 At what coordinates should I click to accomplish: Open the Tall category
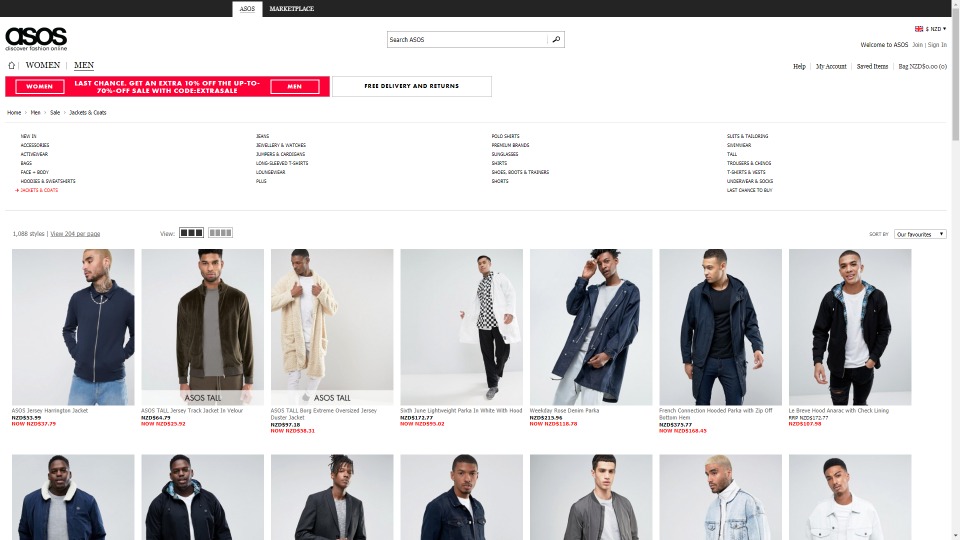[x=732, y=154]
